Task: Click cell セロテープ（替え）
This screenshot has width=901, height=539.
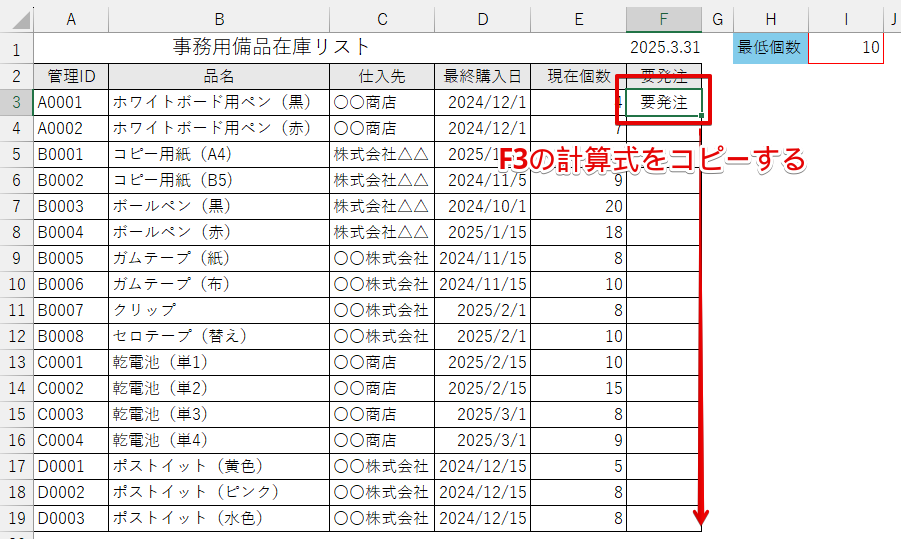Action: pos(219,336)
